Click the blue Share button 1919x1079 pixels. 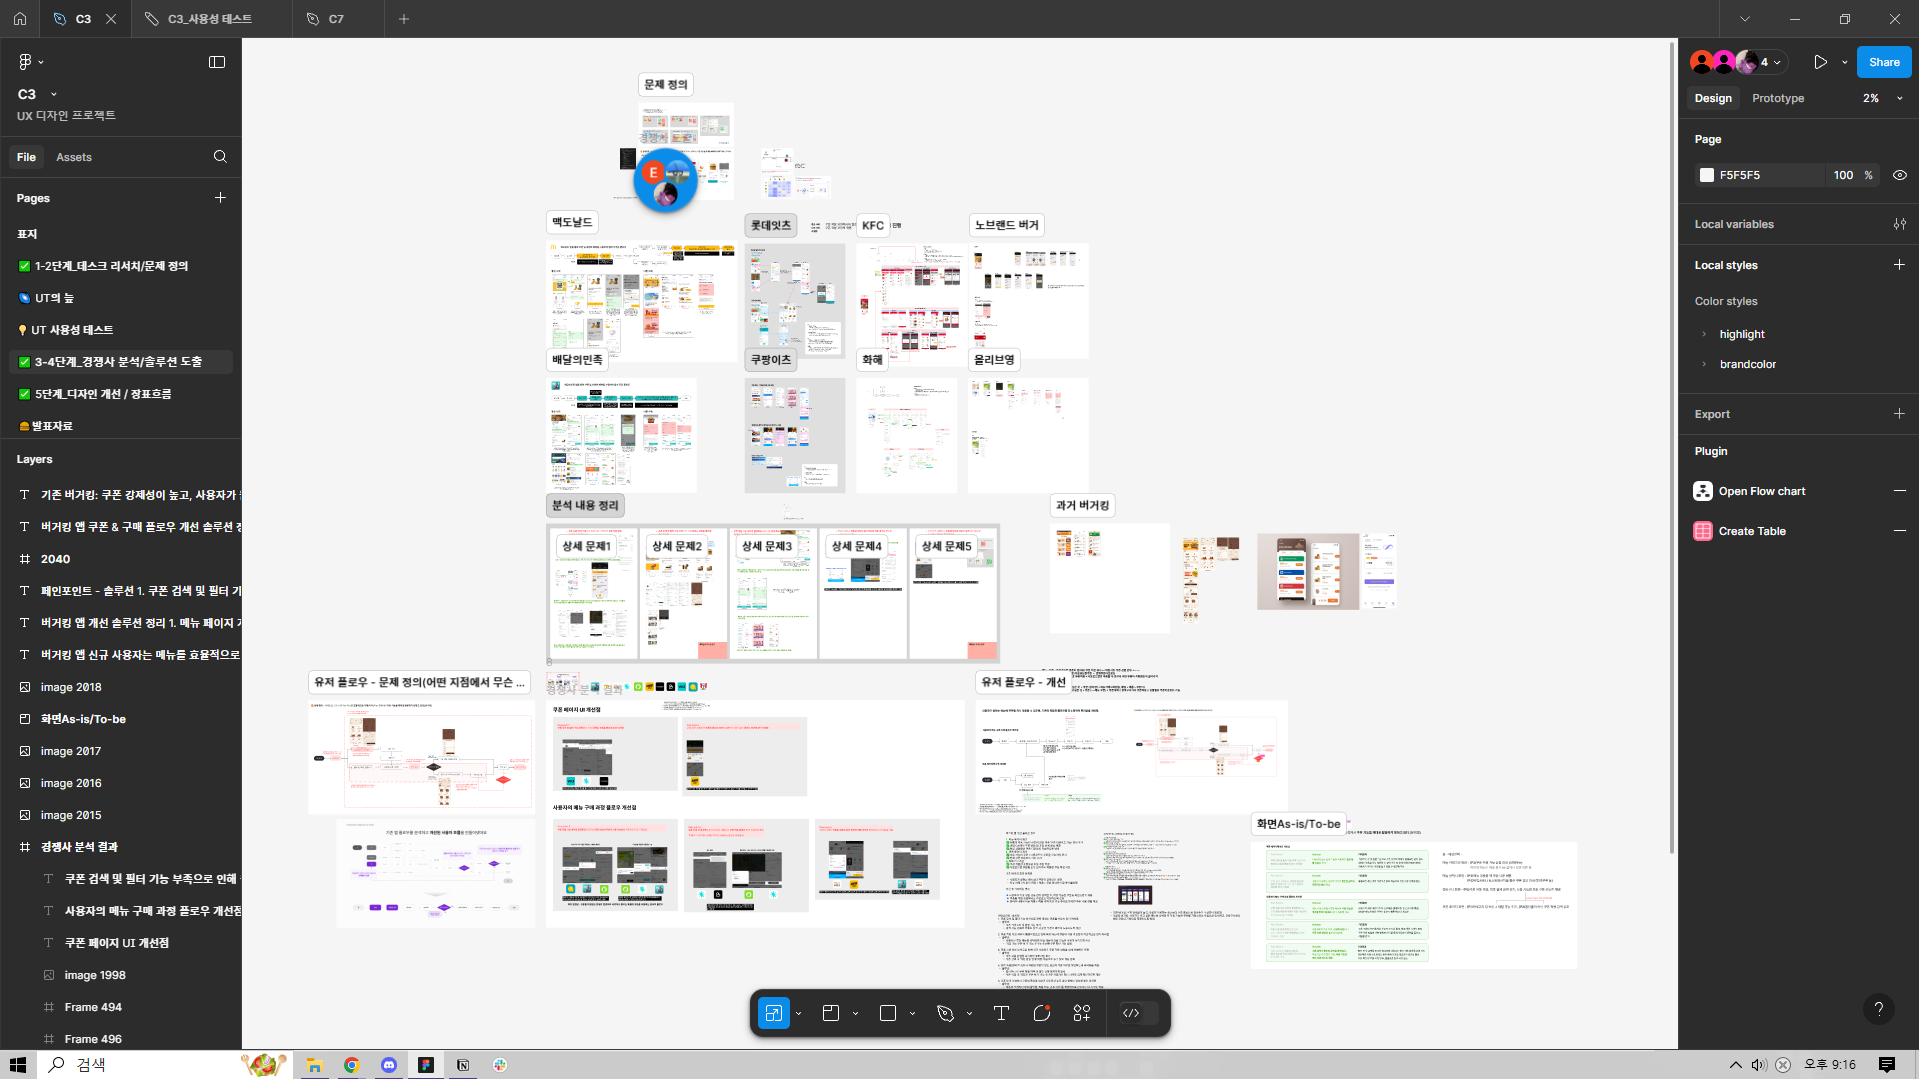[1884, 62]
